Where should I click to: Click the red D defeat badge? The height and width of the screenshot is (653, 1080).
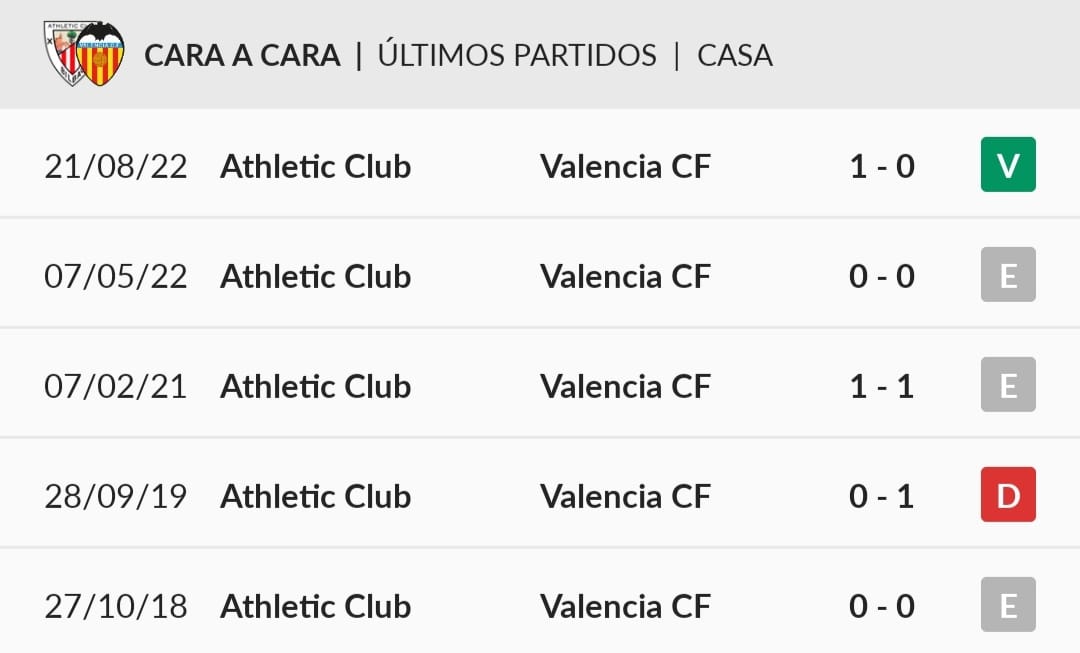1008,495
